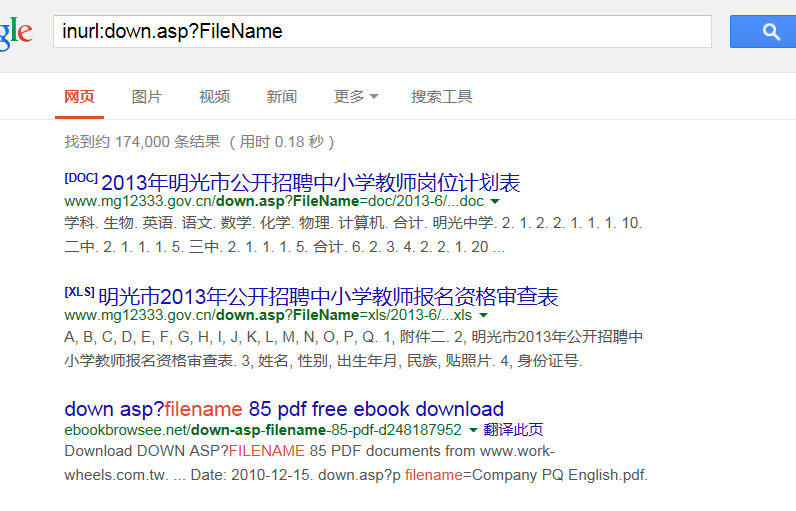This screenshot has width=796, height=511.
Task: Switch to the 视频 tab
Action: 214,96
